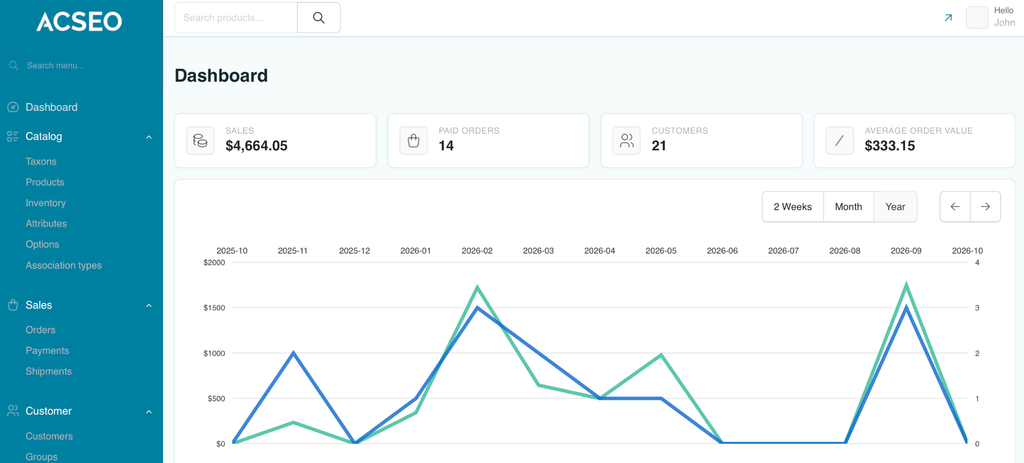Click the 2026-09 chart axis label

pyautogui.click(x=906, y=251)
